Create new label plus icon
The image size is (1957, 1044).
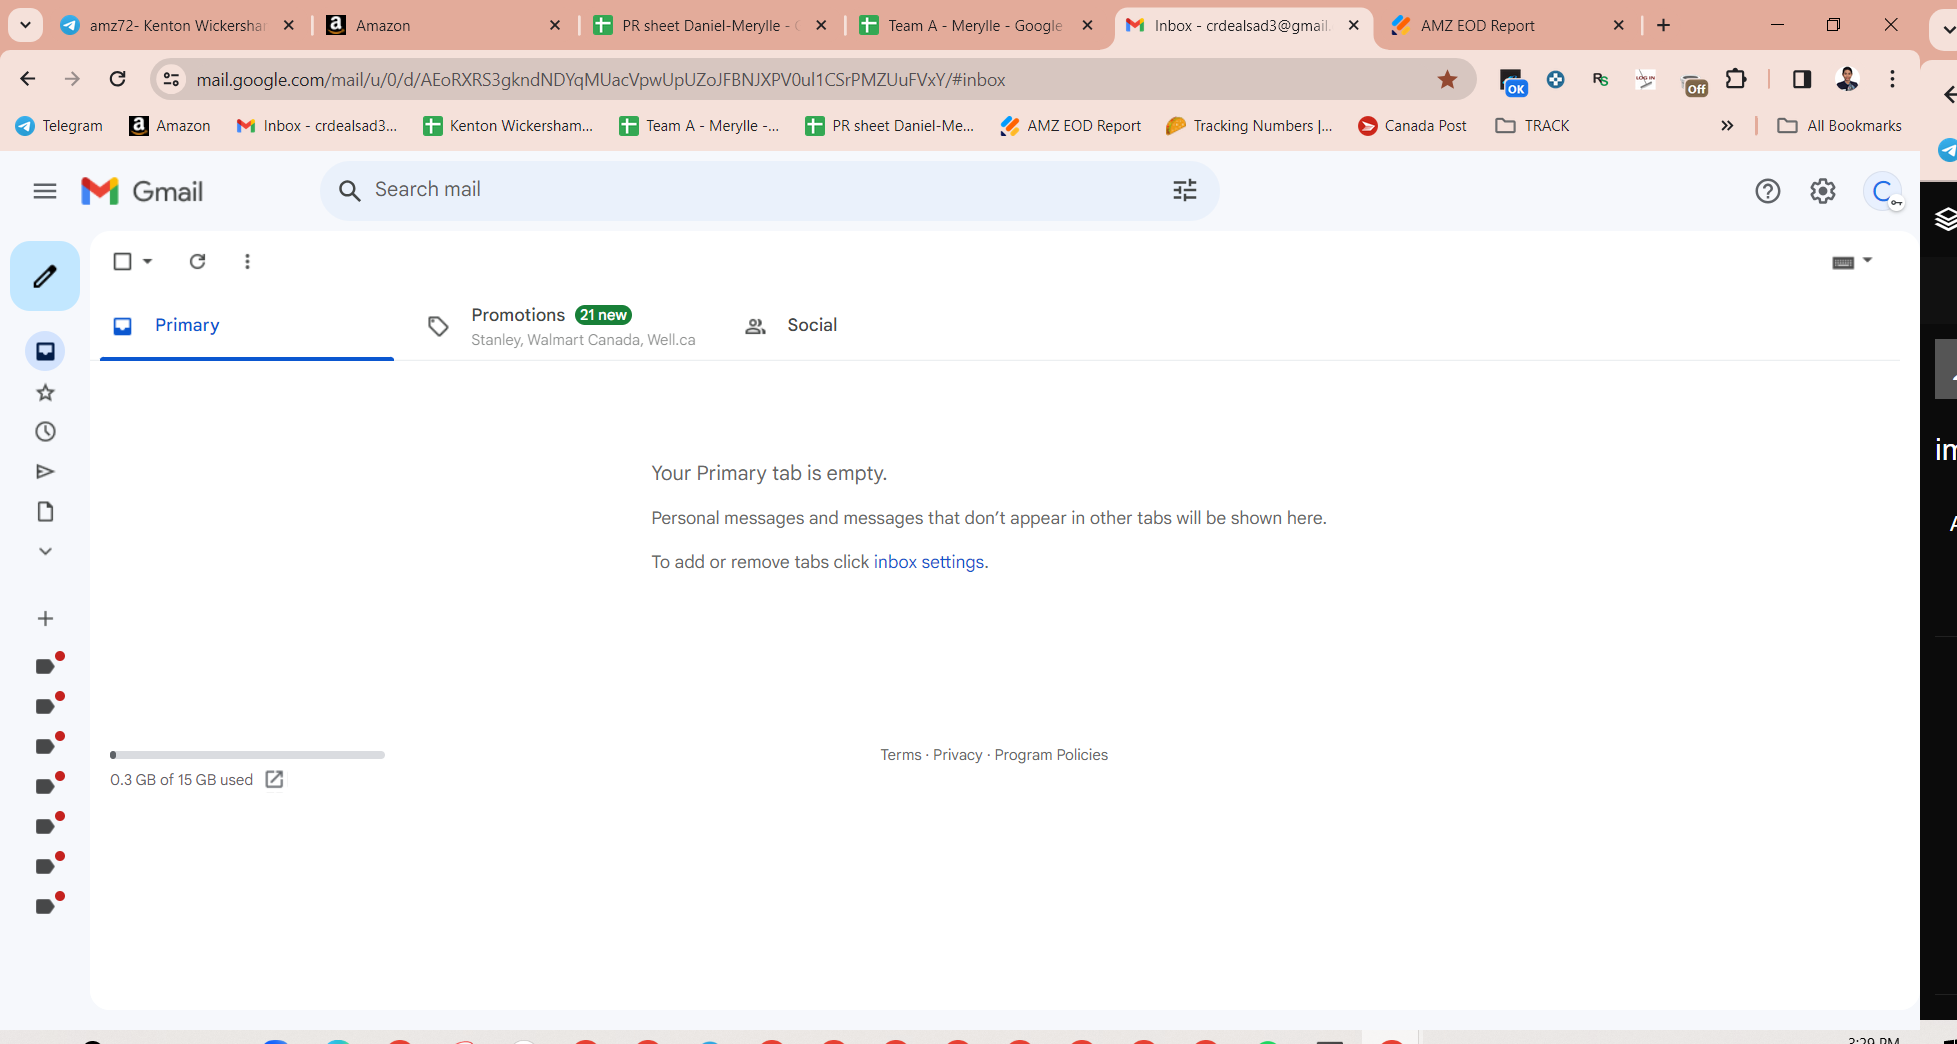pos(45,619)
